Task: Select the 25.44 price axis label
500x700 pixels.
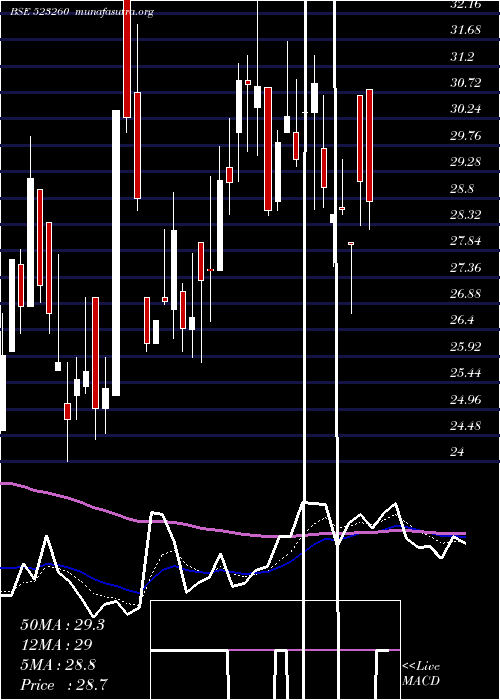Action: click(466, 373)
